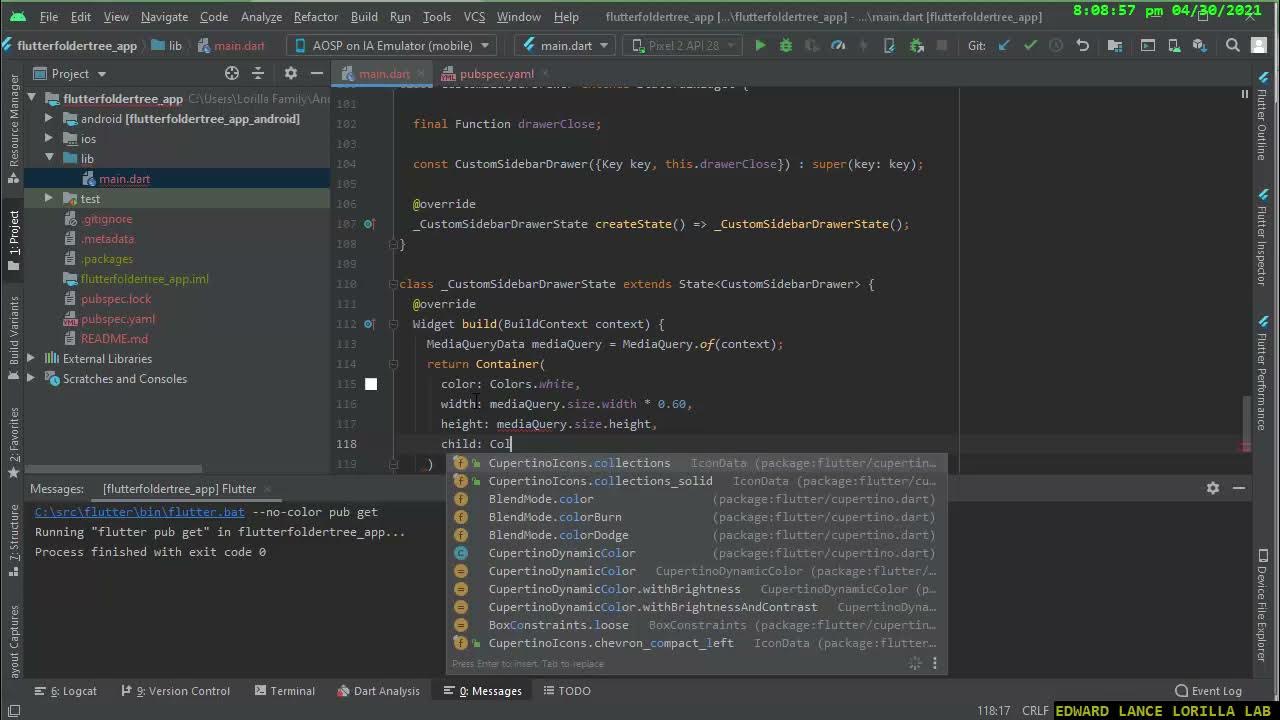1280x720 pixels.
Task: Start debugging with the bug icon
Action: click(x=786, y=46)
